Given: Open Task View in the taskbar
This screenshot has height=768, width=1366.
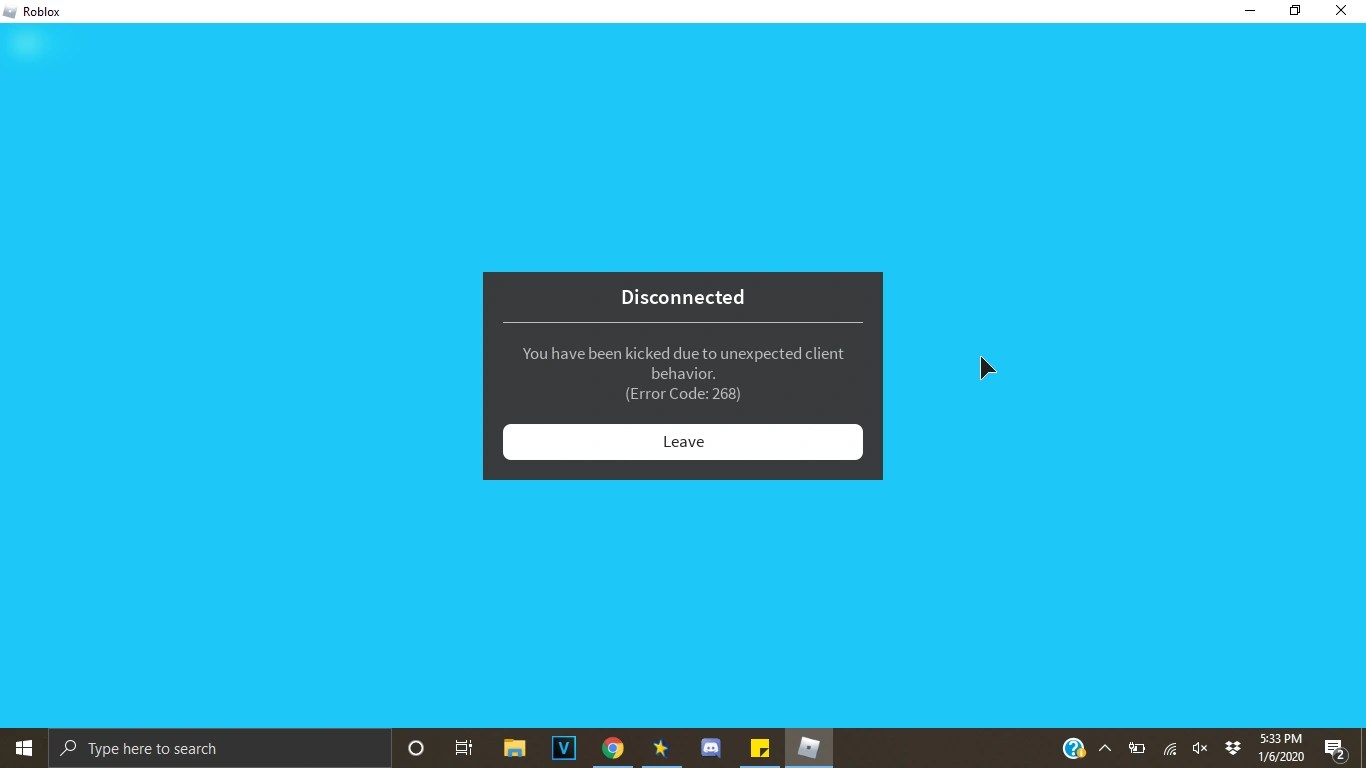Looking at the screenshot, I should point(464,748).
